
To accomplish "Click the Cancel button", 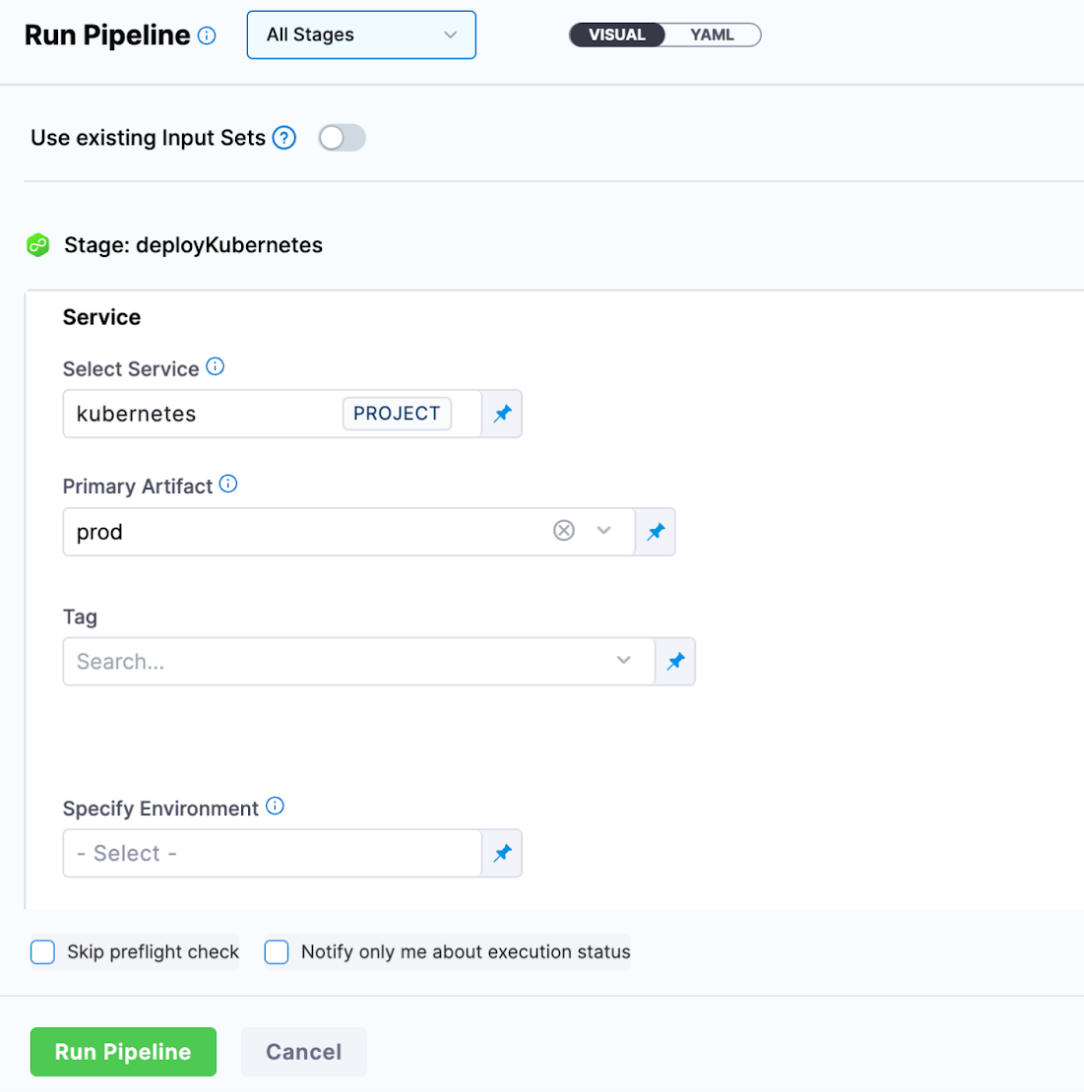I will 303,1052.
